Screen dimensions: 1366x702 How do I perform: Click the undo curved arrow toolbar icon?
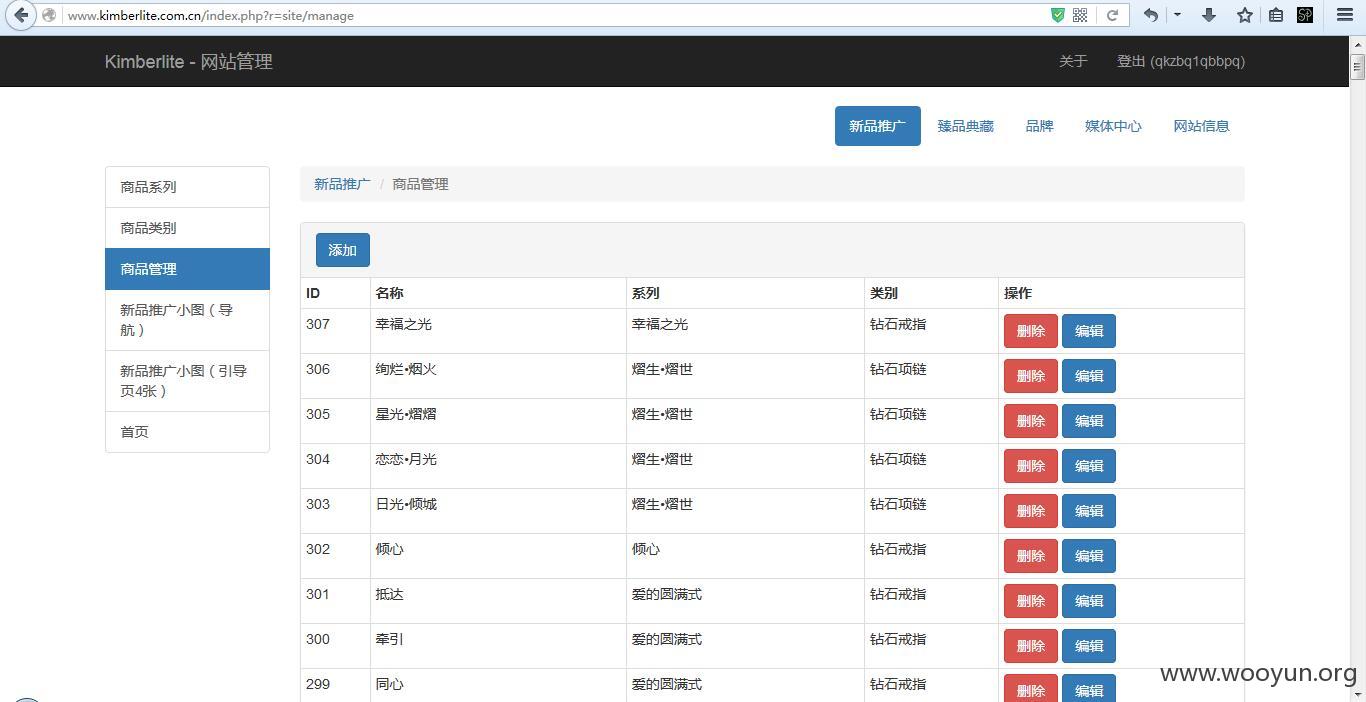[1151, 15]
